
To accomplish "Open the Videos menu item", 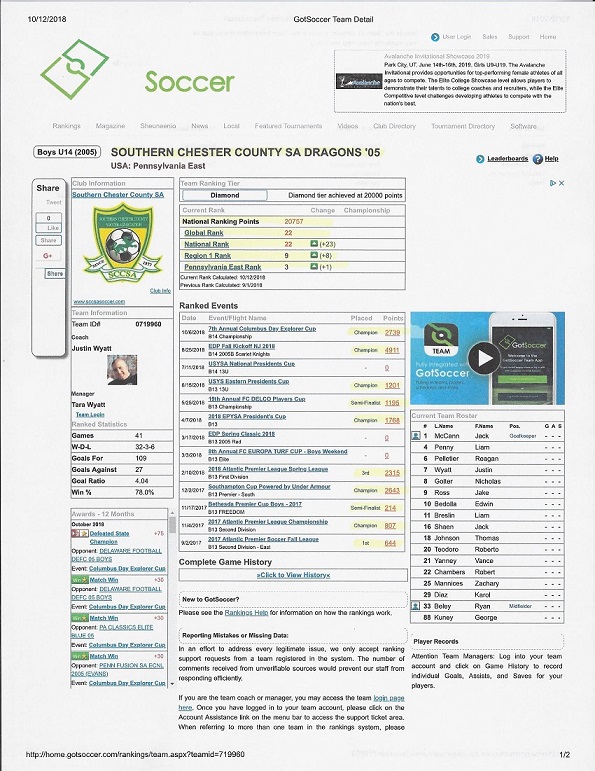I will 348,126.
